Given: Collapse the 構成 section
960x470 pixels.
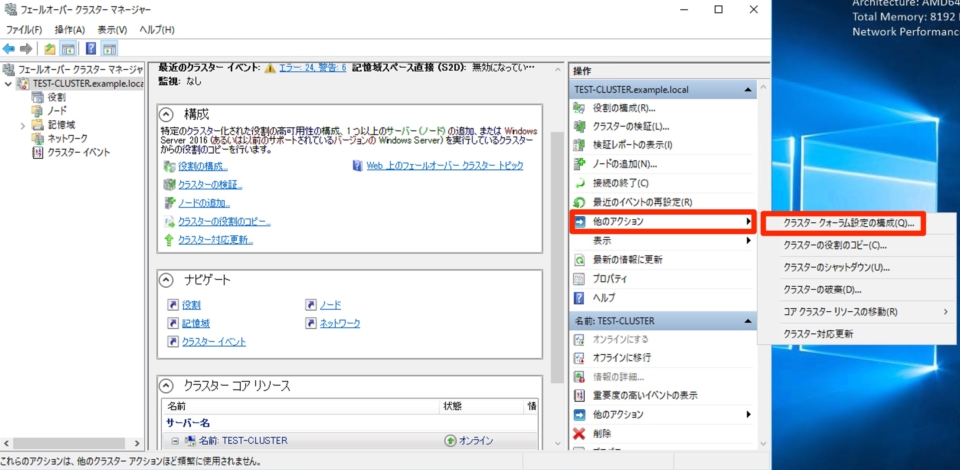Looking at the screenshot, I should click(x=165, y=114).
